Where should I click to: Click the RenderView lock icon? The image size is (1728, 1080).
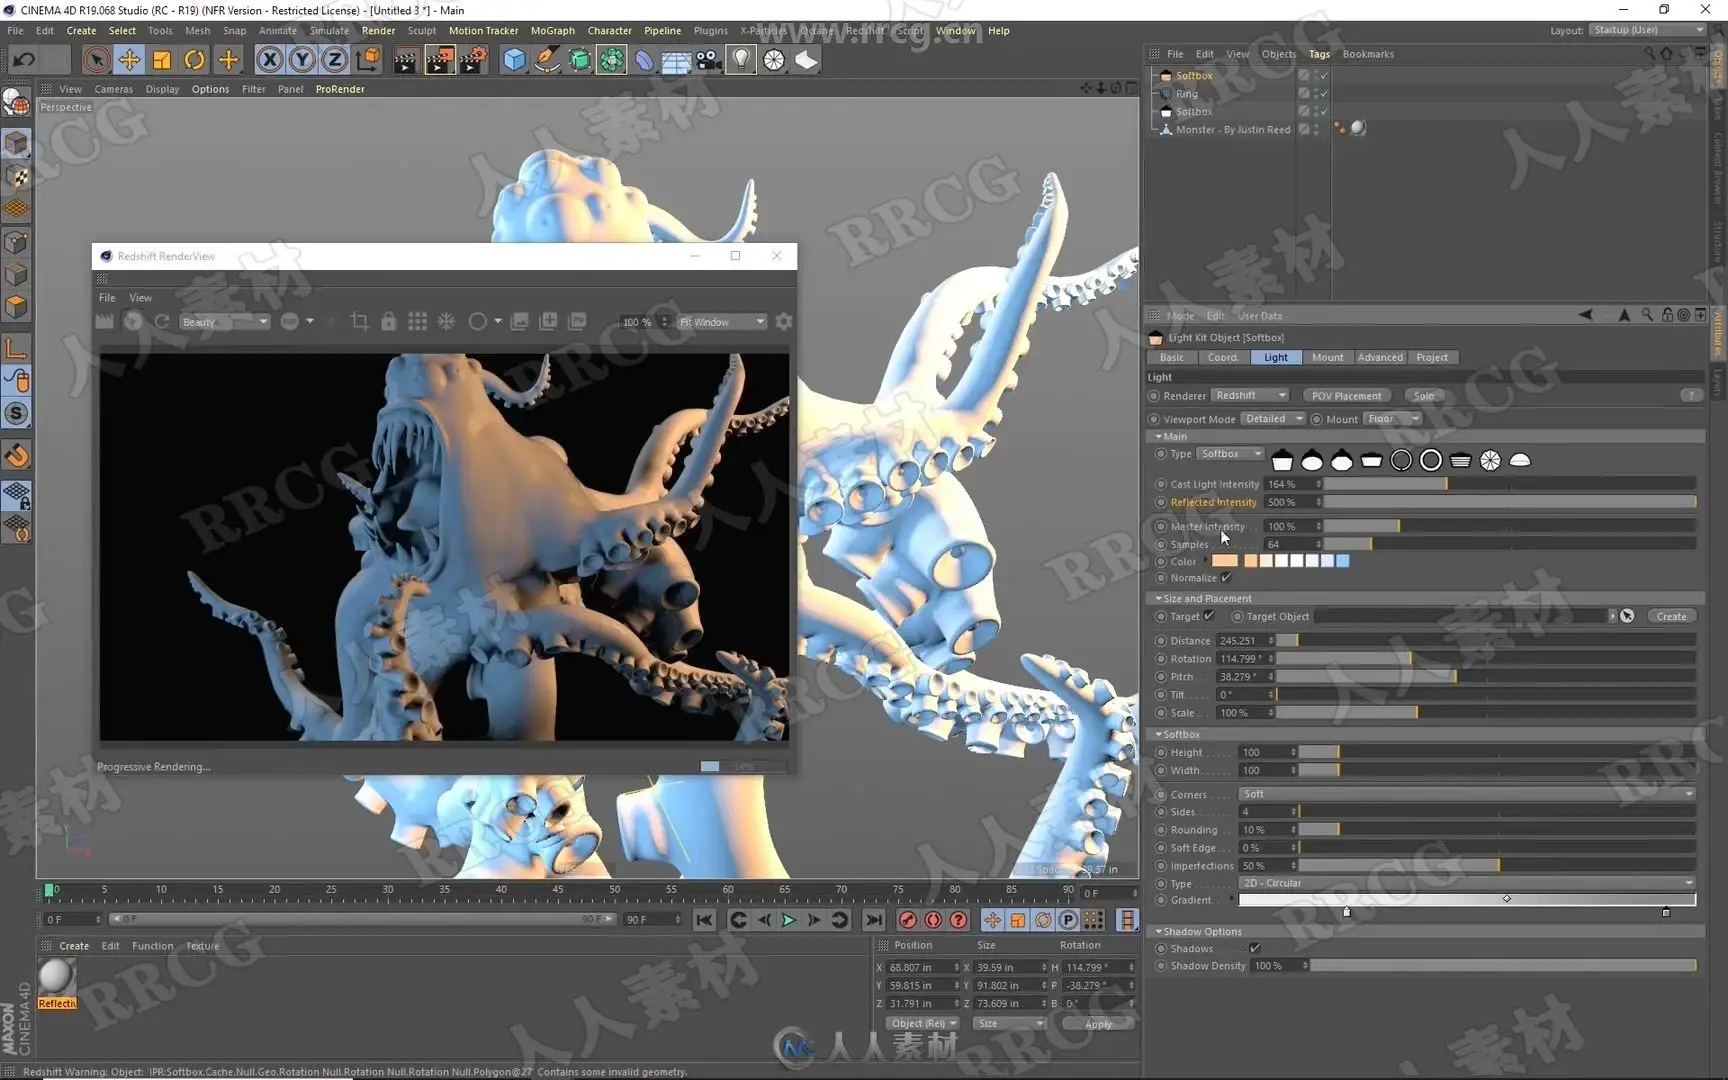coord(389,321)
